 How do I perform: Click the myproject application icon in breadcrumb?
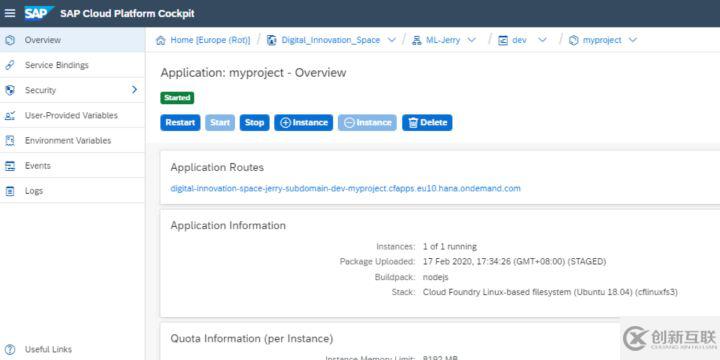(x=574, y=40)
